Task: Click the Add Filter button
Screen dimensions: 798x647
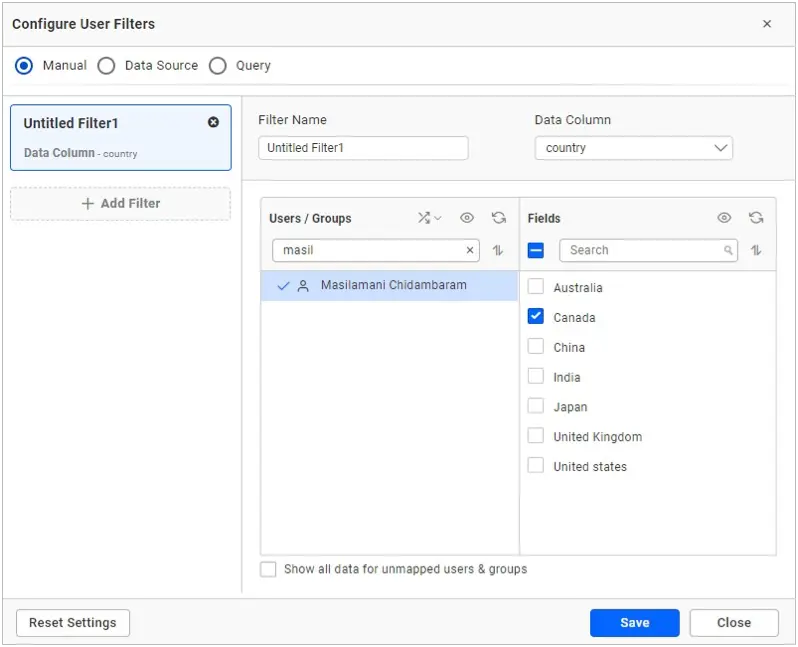Action: 121,204
